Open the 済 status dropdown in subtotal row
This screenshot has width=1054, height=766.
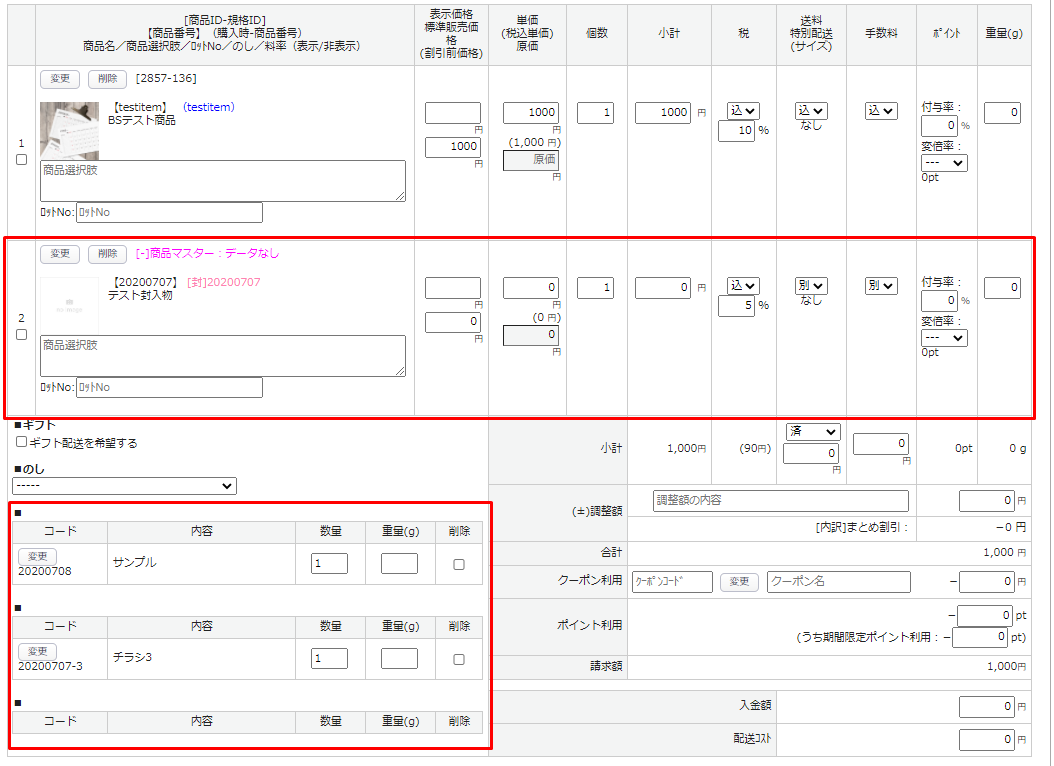(x=812, y=432)
